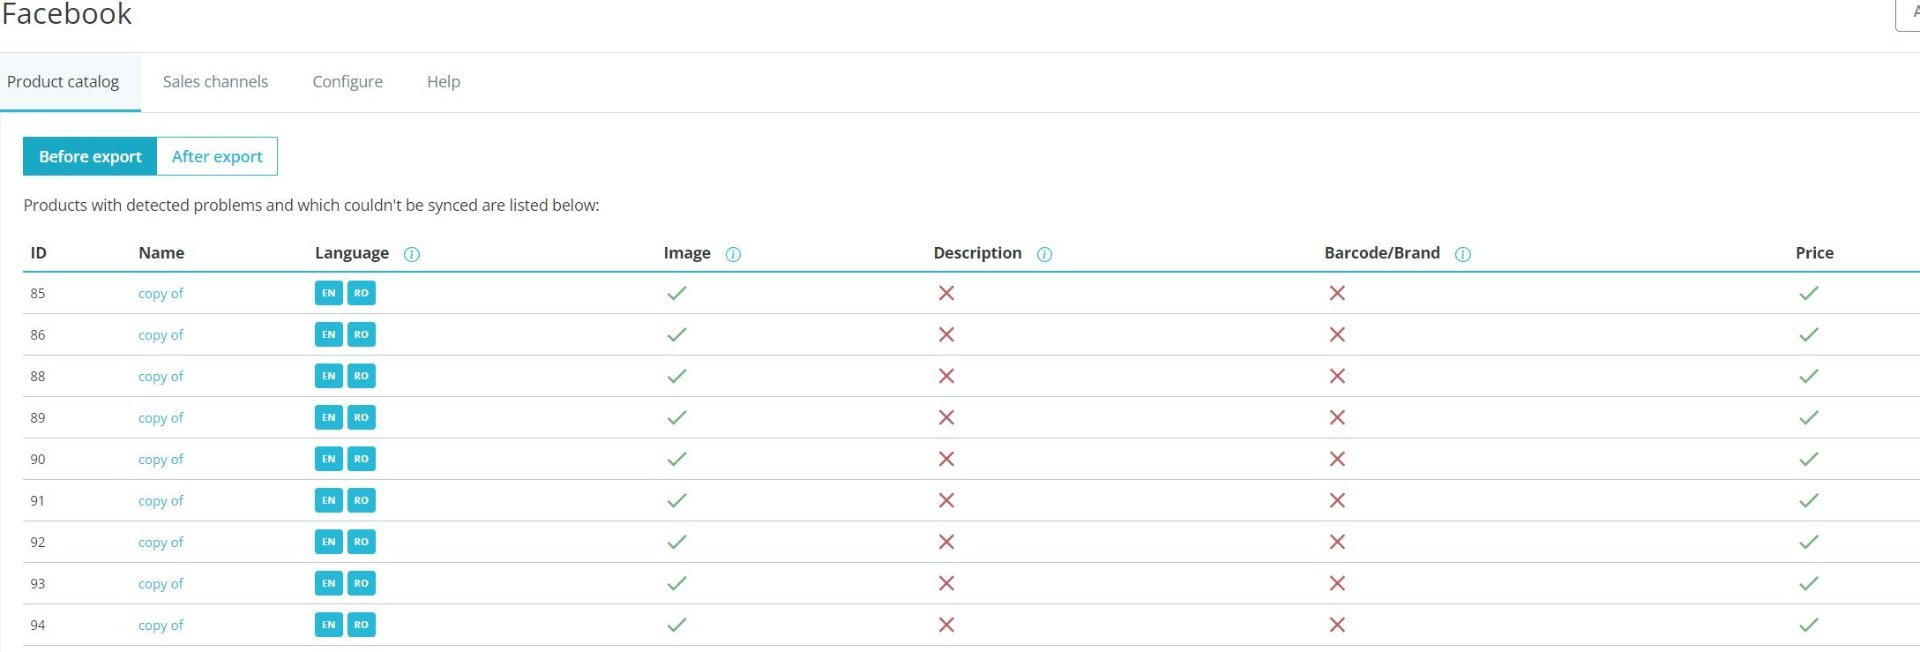This screenshot has height=652, width=1920.
Task: Click the Image column info icon
Action: coord(733,254)
